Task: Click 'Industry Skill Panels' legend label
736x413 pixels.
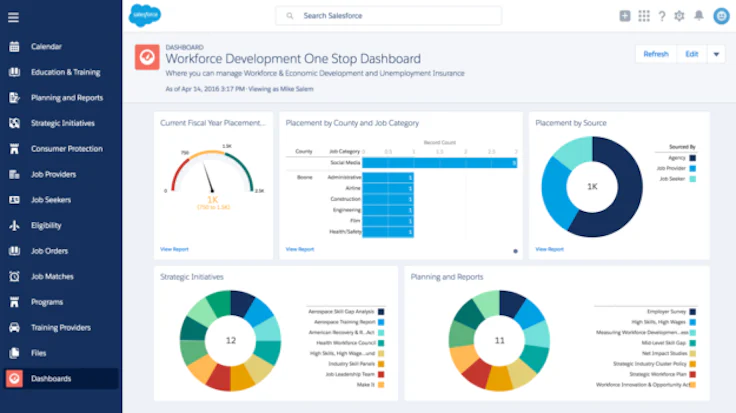Action: click(352, 364)
